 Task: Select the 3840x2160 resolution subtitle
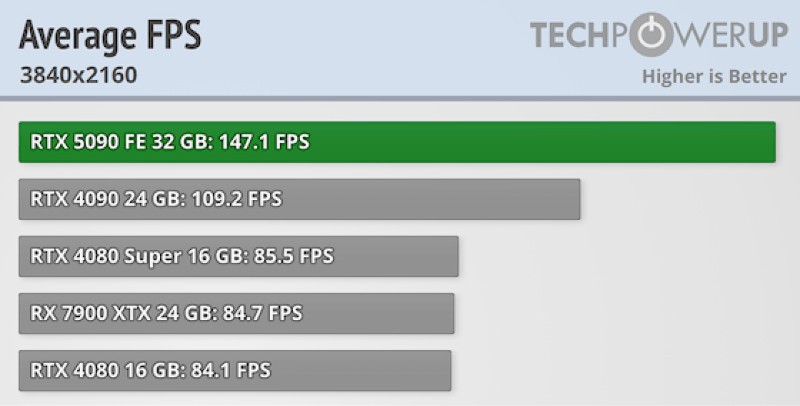coord(79,75)
